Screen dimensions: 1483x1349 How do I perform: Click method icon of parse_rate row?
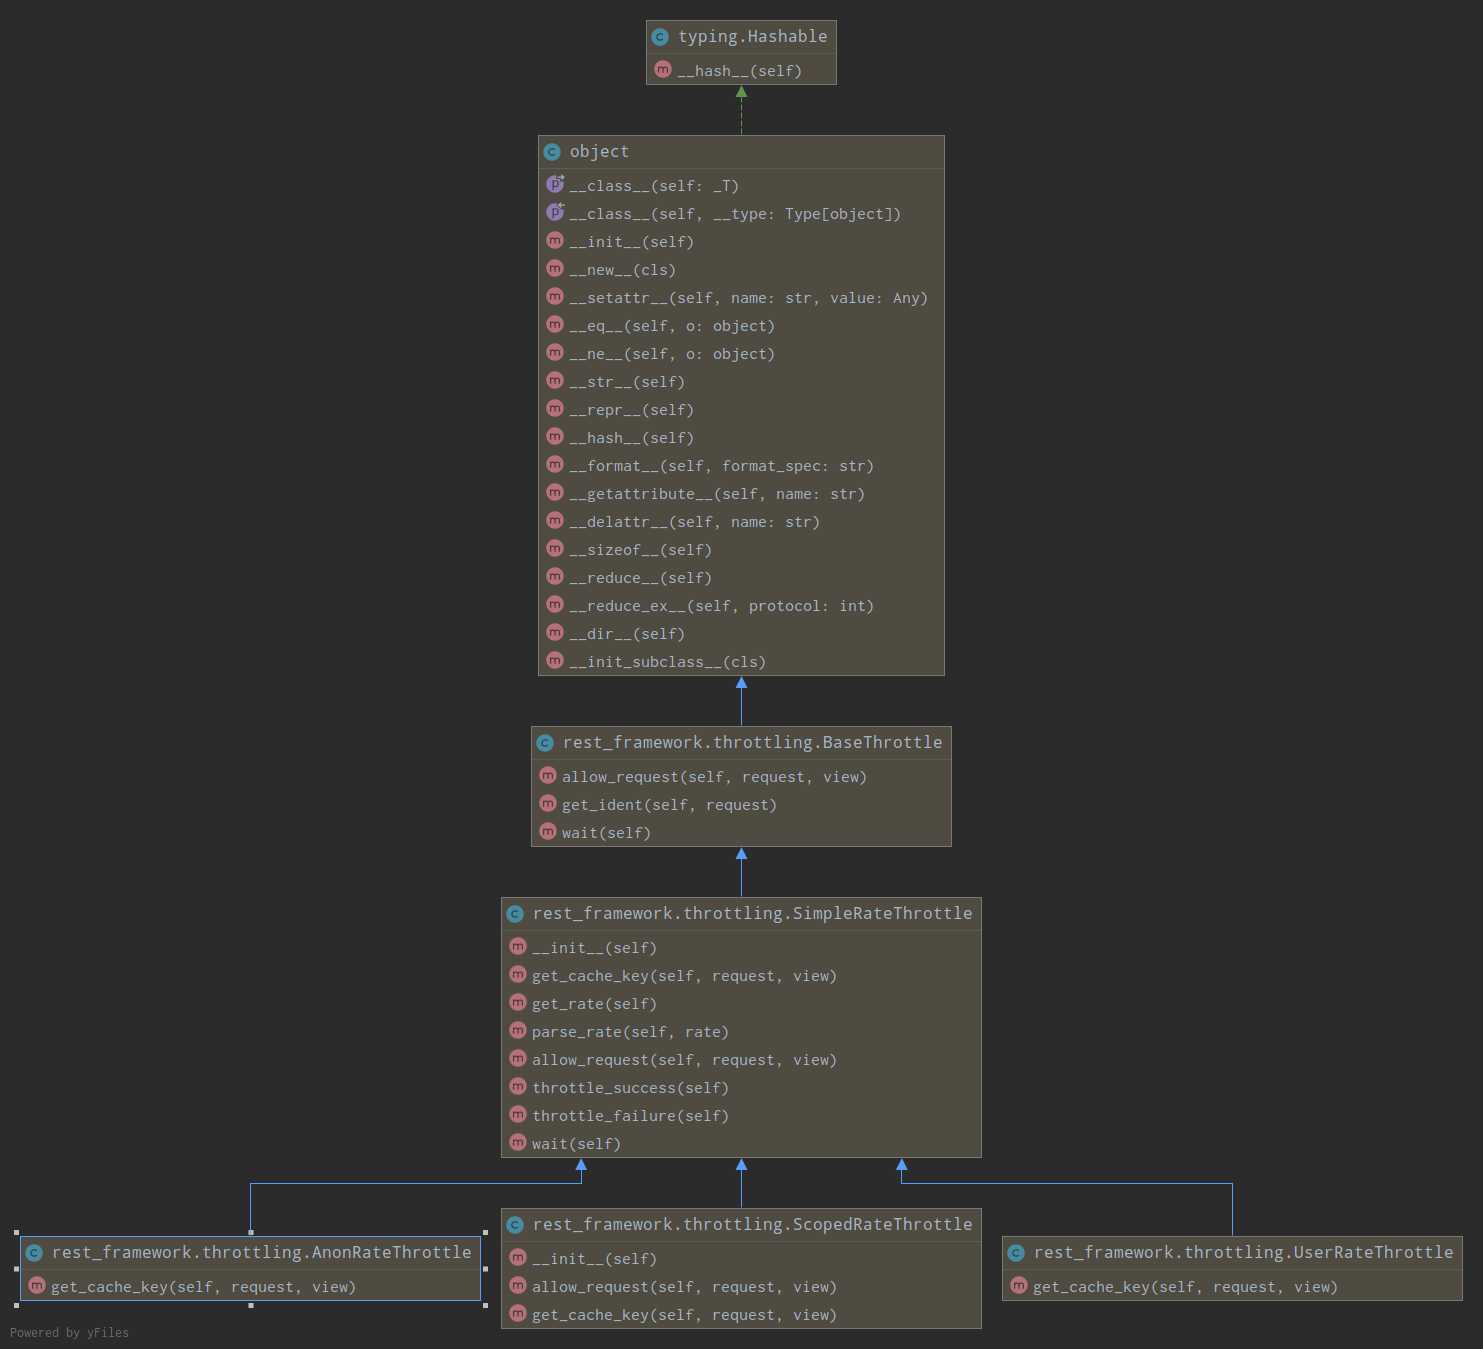click(518, 1030)
